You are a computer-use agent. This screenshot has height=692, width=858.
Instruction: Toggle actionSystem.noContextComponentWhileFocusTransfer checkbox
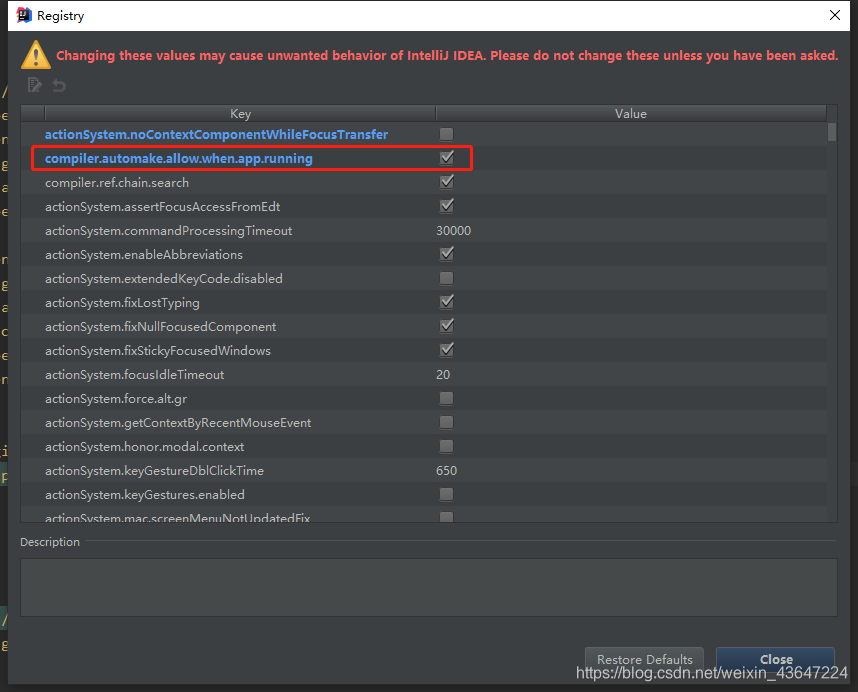(x=447, y=134)
